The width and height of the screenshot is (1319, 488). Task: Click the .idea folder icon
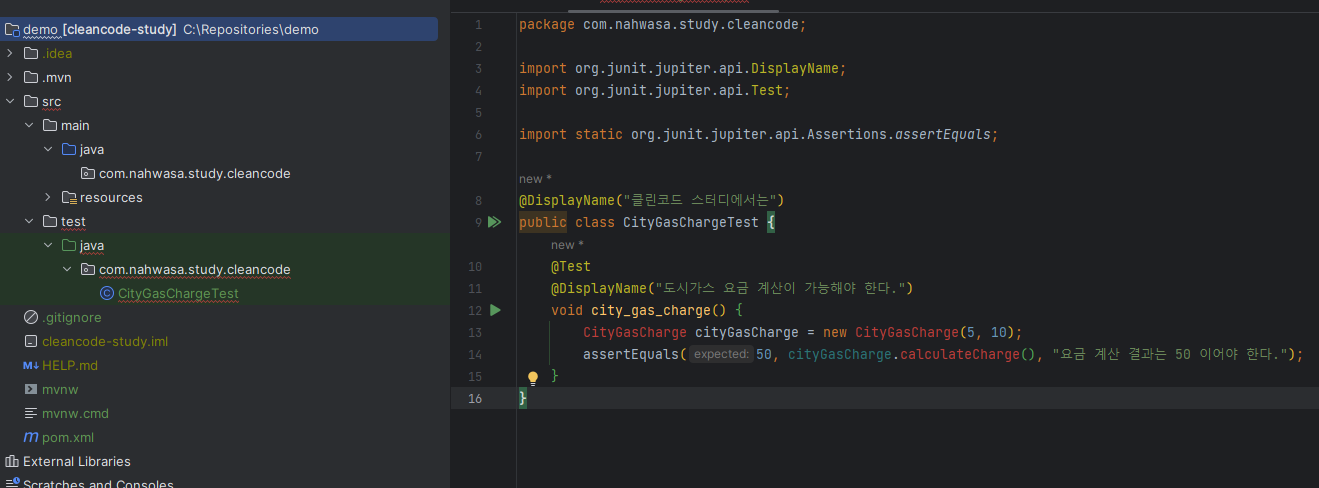coord(31,53)
